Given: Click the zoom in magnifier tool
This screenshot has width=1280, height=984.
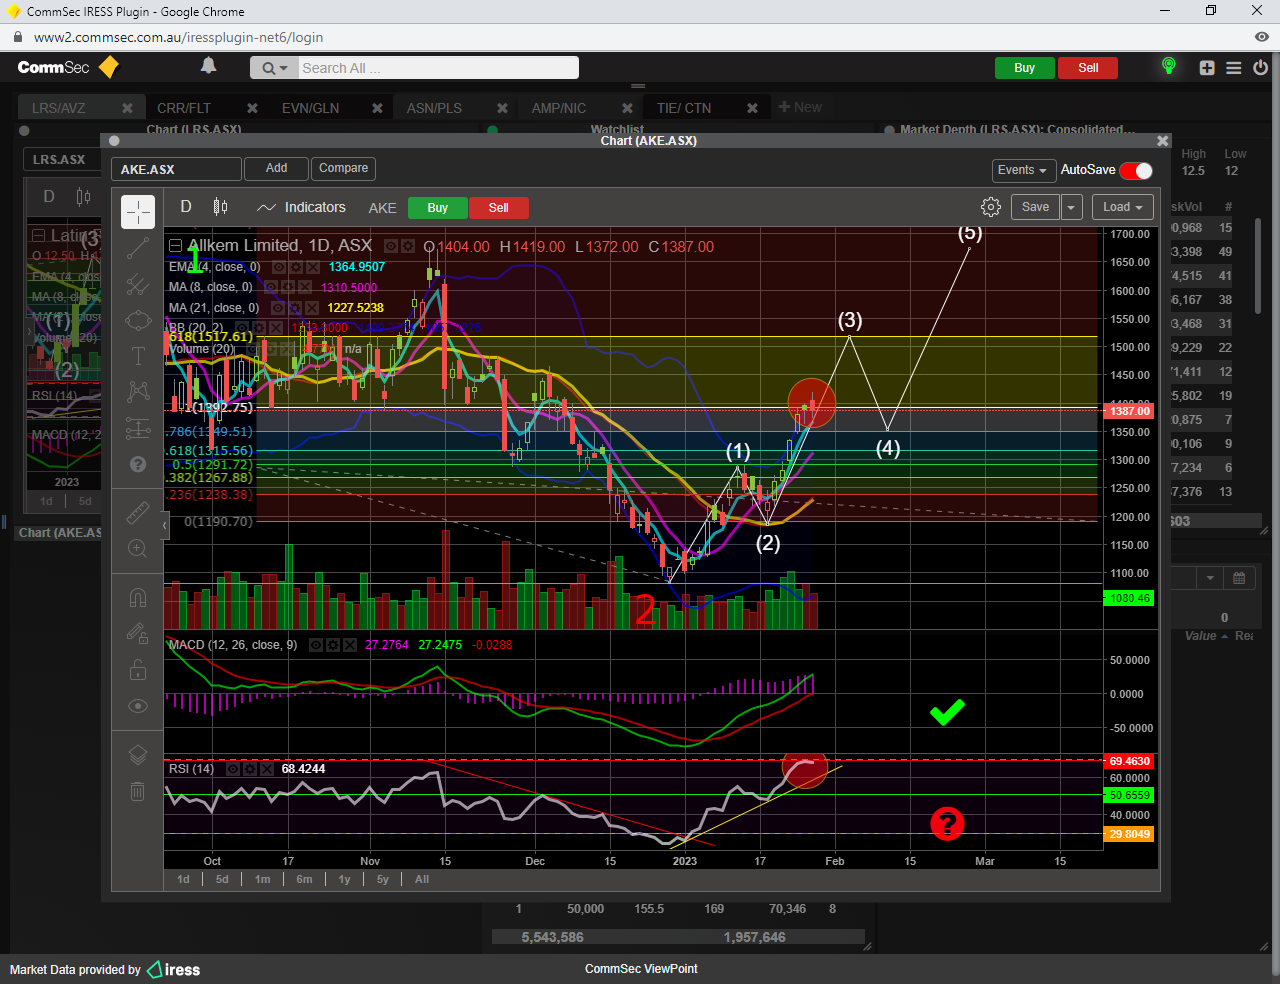Looking at the screenshot, I should [x=138, y=549].
